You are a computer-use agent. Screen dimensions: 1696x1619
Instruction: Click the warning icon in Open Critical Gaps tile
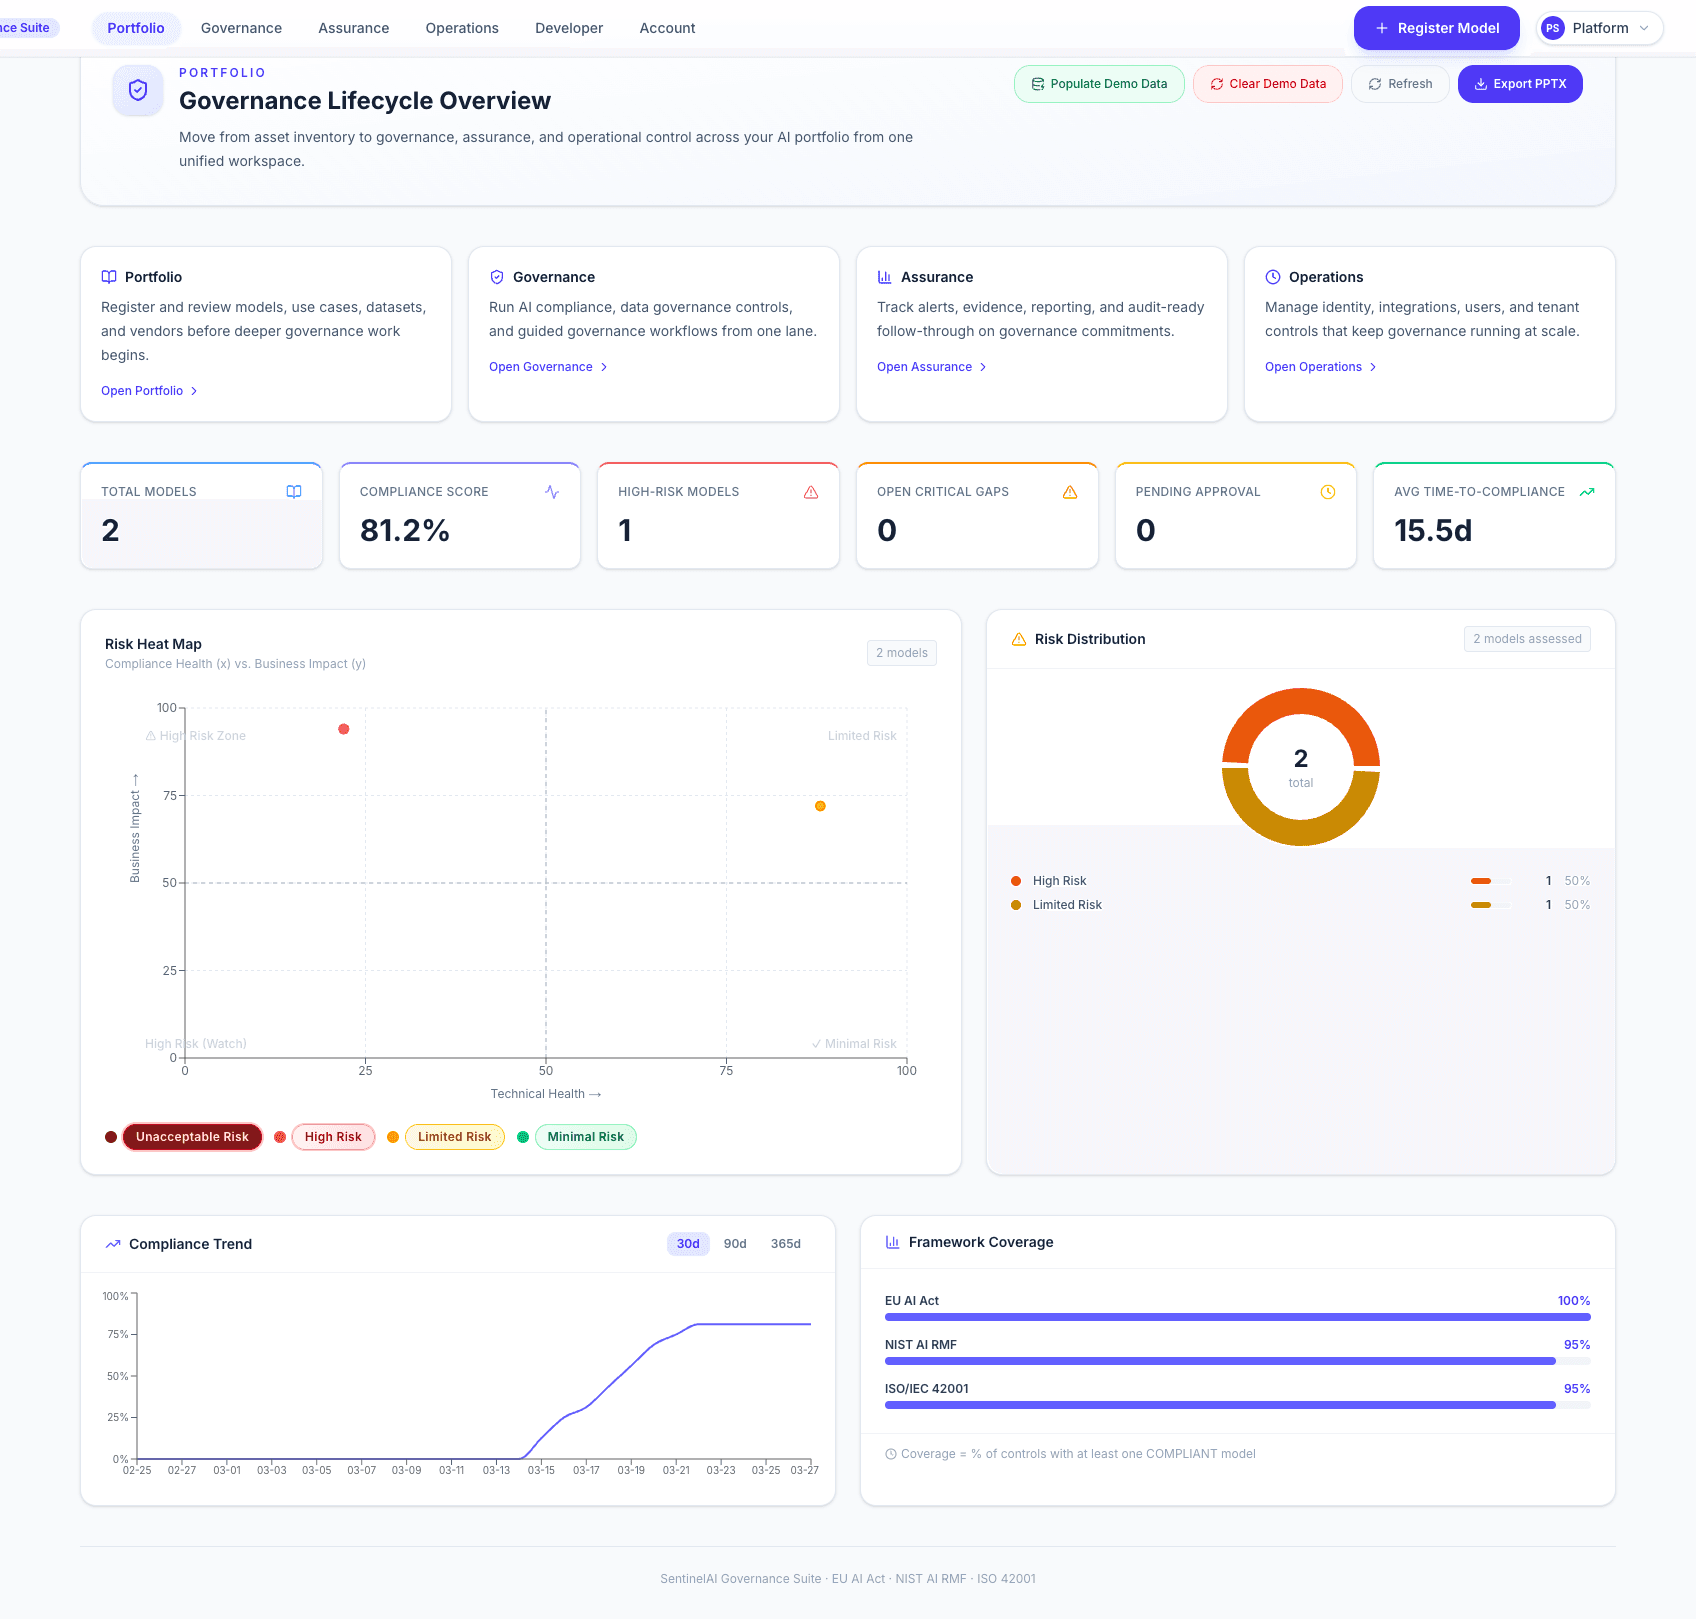(1070, 492)
